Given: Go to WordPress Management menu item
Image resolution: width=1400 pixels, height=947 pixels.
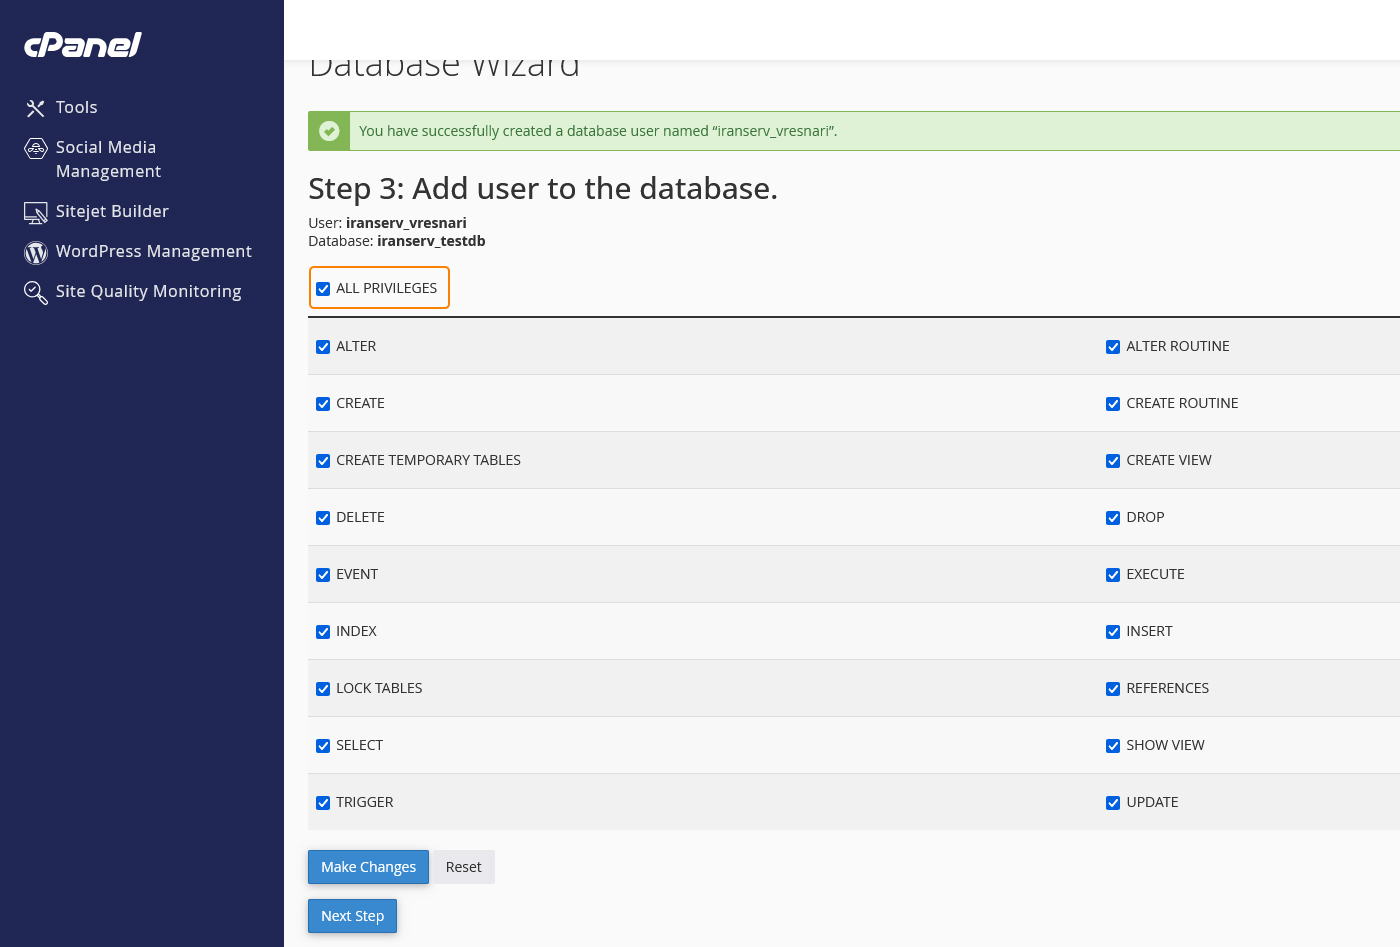Looking at the screenshot, I should pyautogui.click(x=153, y=251).
